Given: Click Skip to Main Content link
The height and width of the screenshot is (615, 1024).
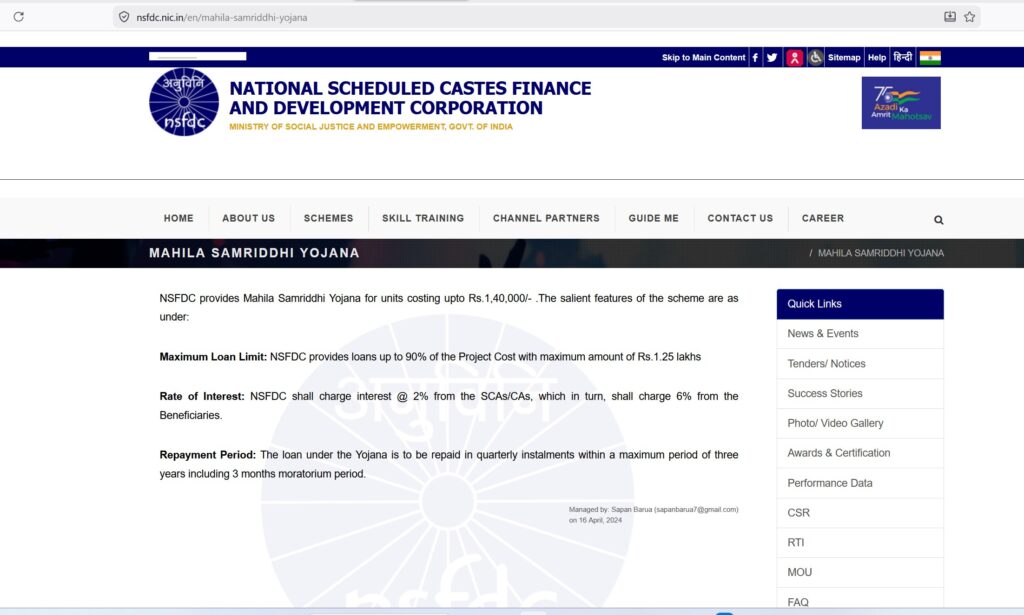Looking at the screenshot, I should (703, 58).
